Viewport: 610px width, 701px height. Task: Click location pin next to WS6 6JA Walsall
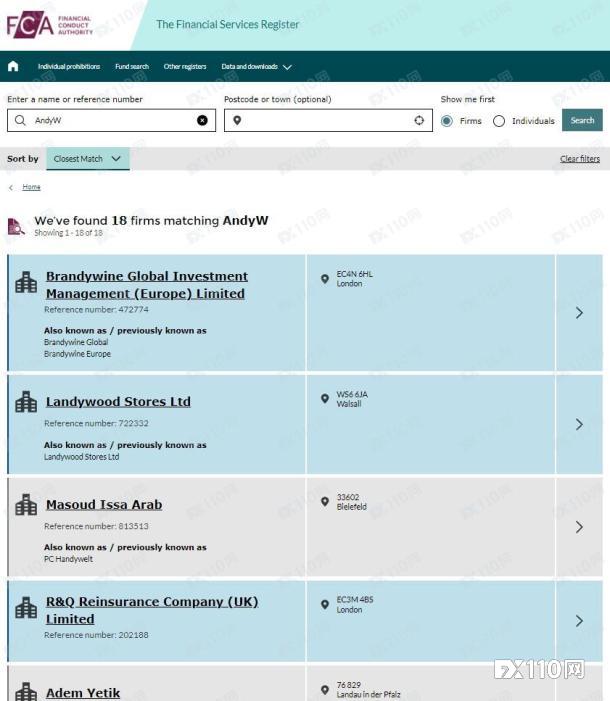pyautogui.click(x=324, y=399)
